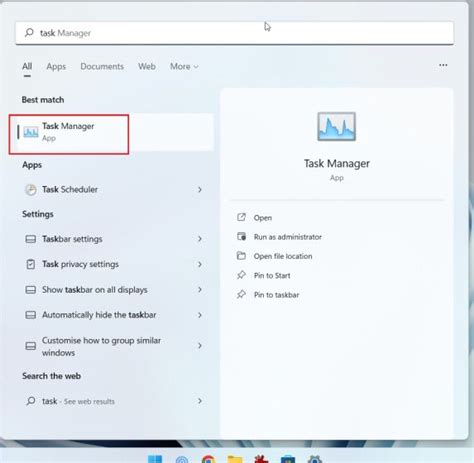
Task: Click the icon beside Automatically hide the taskbar
Action: coord(31,315)
